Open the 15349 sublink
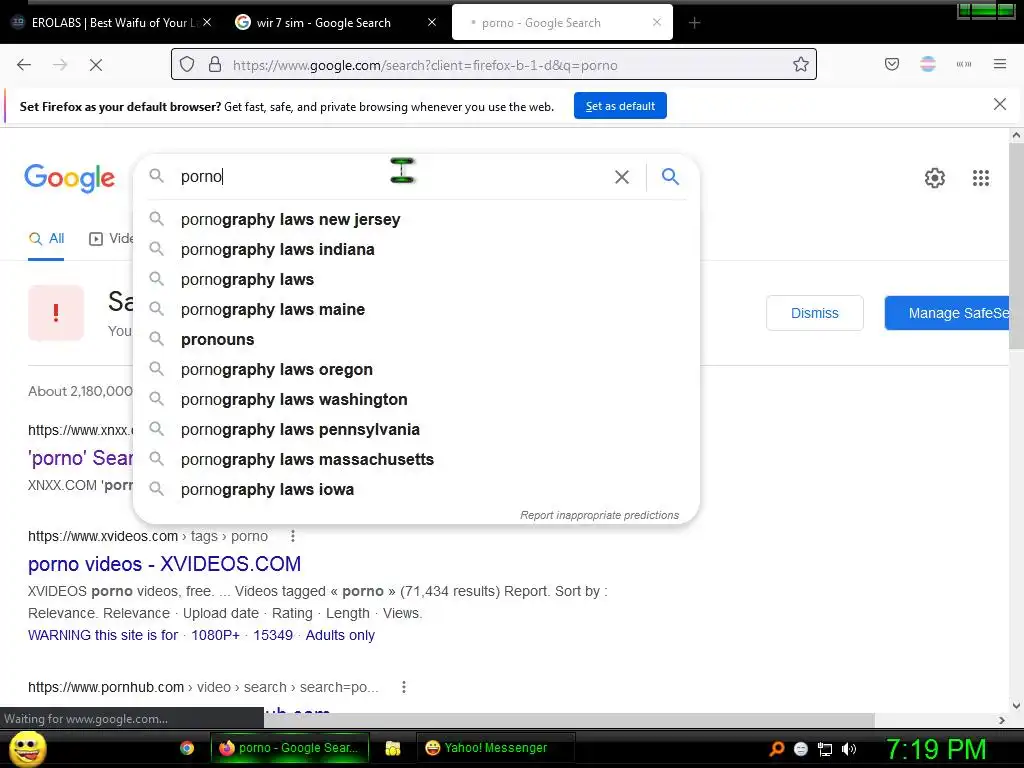This screenshot has width=1024, height=768. (x=273, y=635)
